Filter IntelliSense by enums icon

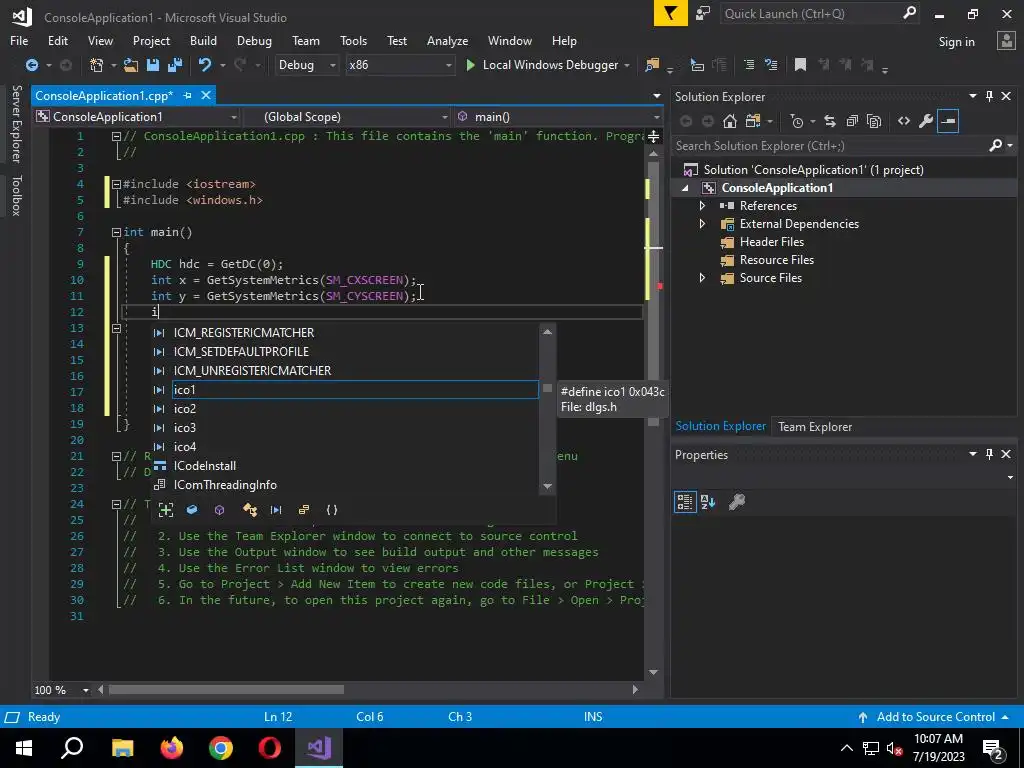pos(304,510)
